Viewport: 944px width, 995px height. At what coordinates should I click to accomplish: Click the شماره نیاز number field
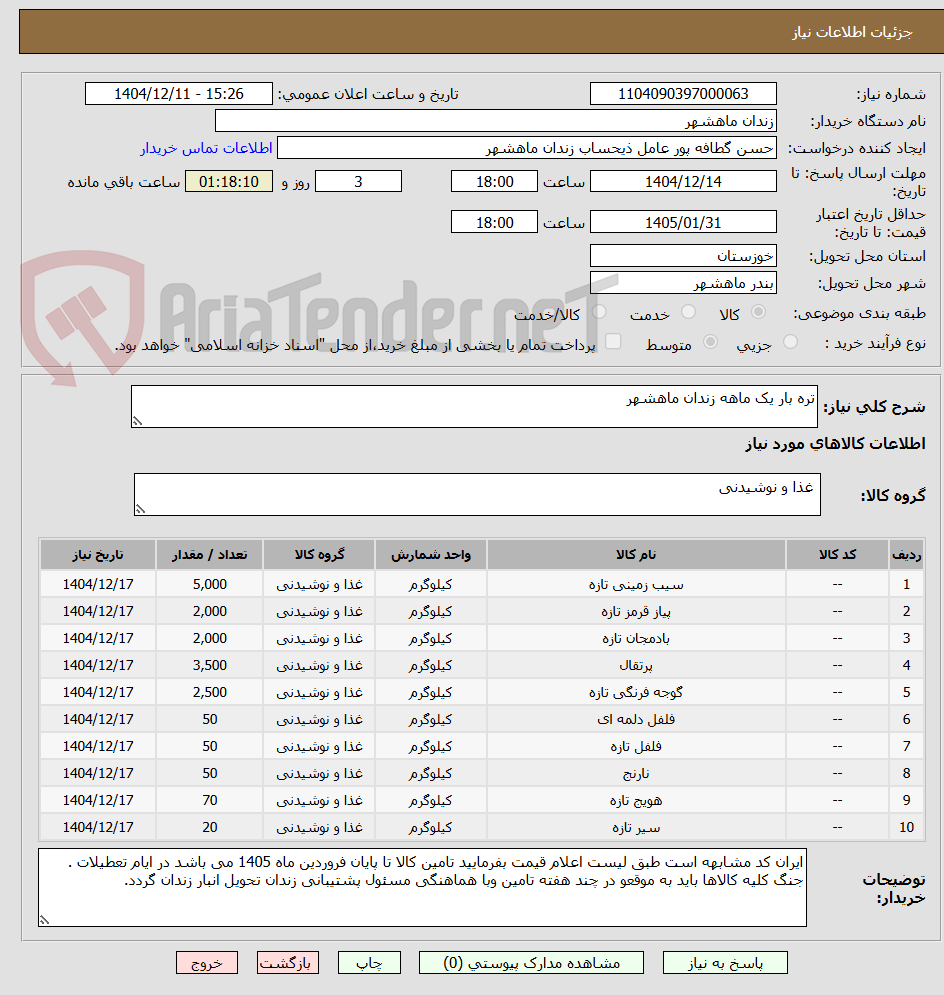coord(683,94)
